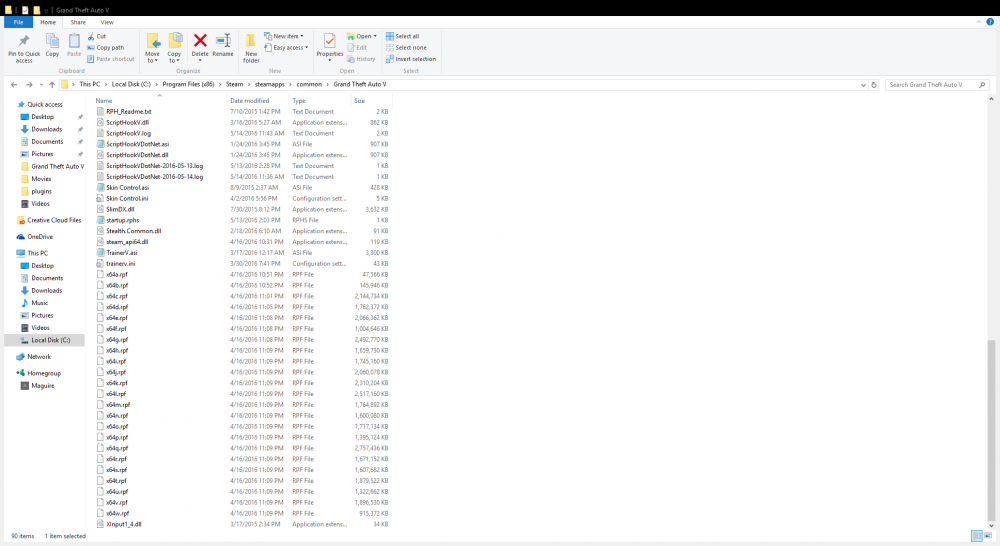Screen dimensions: 1000x546
Task: Switch to the Home tab
Action: (x=48, y=22)
